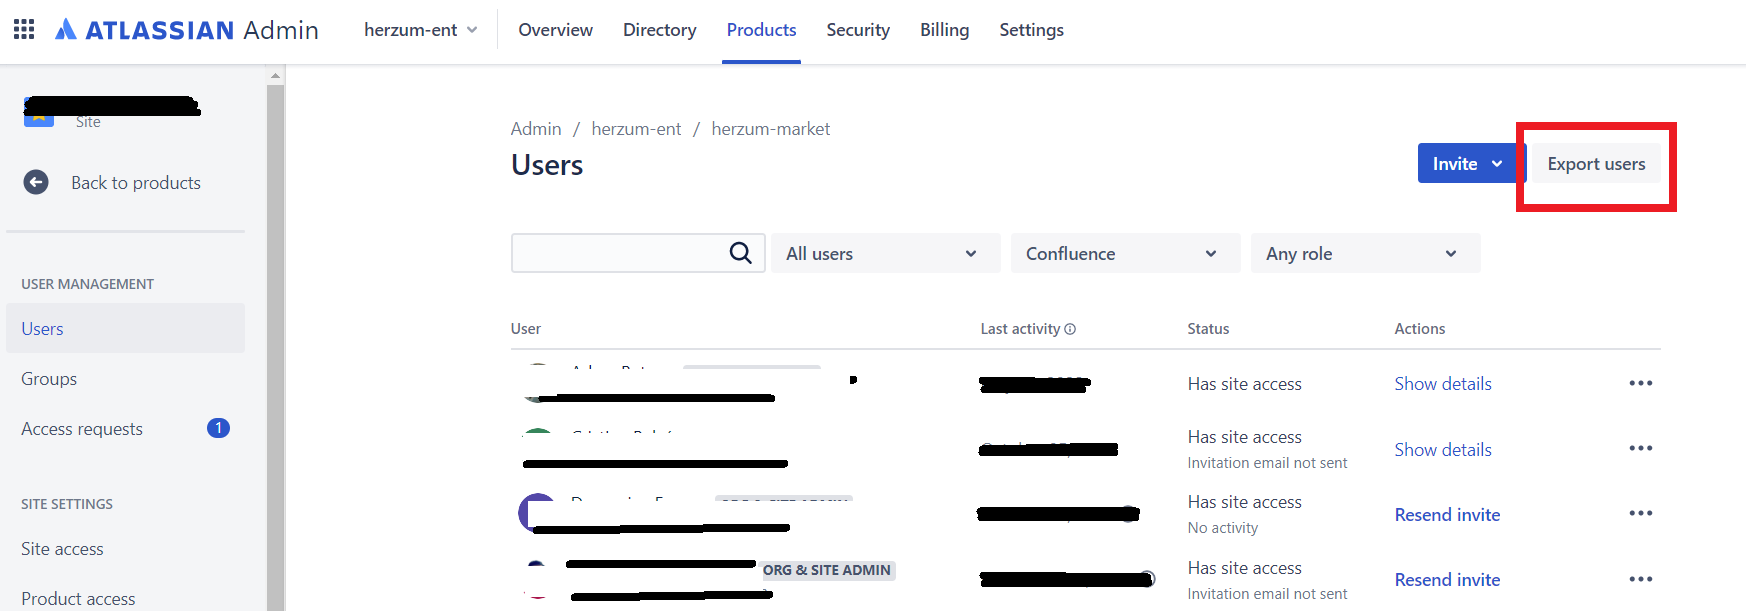Image resolution: width=1746 pixels, height=611 pixels.
Task: Go to the Overview tab
Action: 555,30
